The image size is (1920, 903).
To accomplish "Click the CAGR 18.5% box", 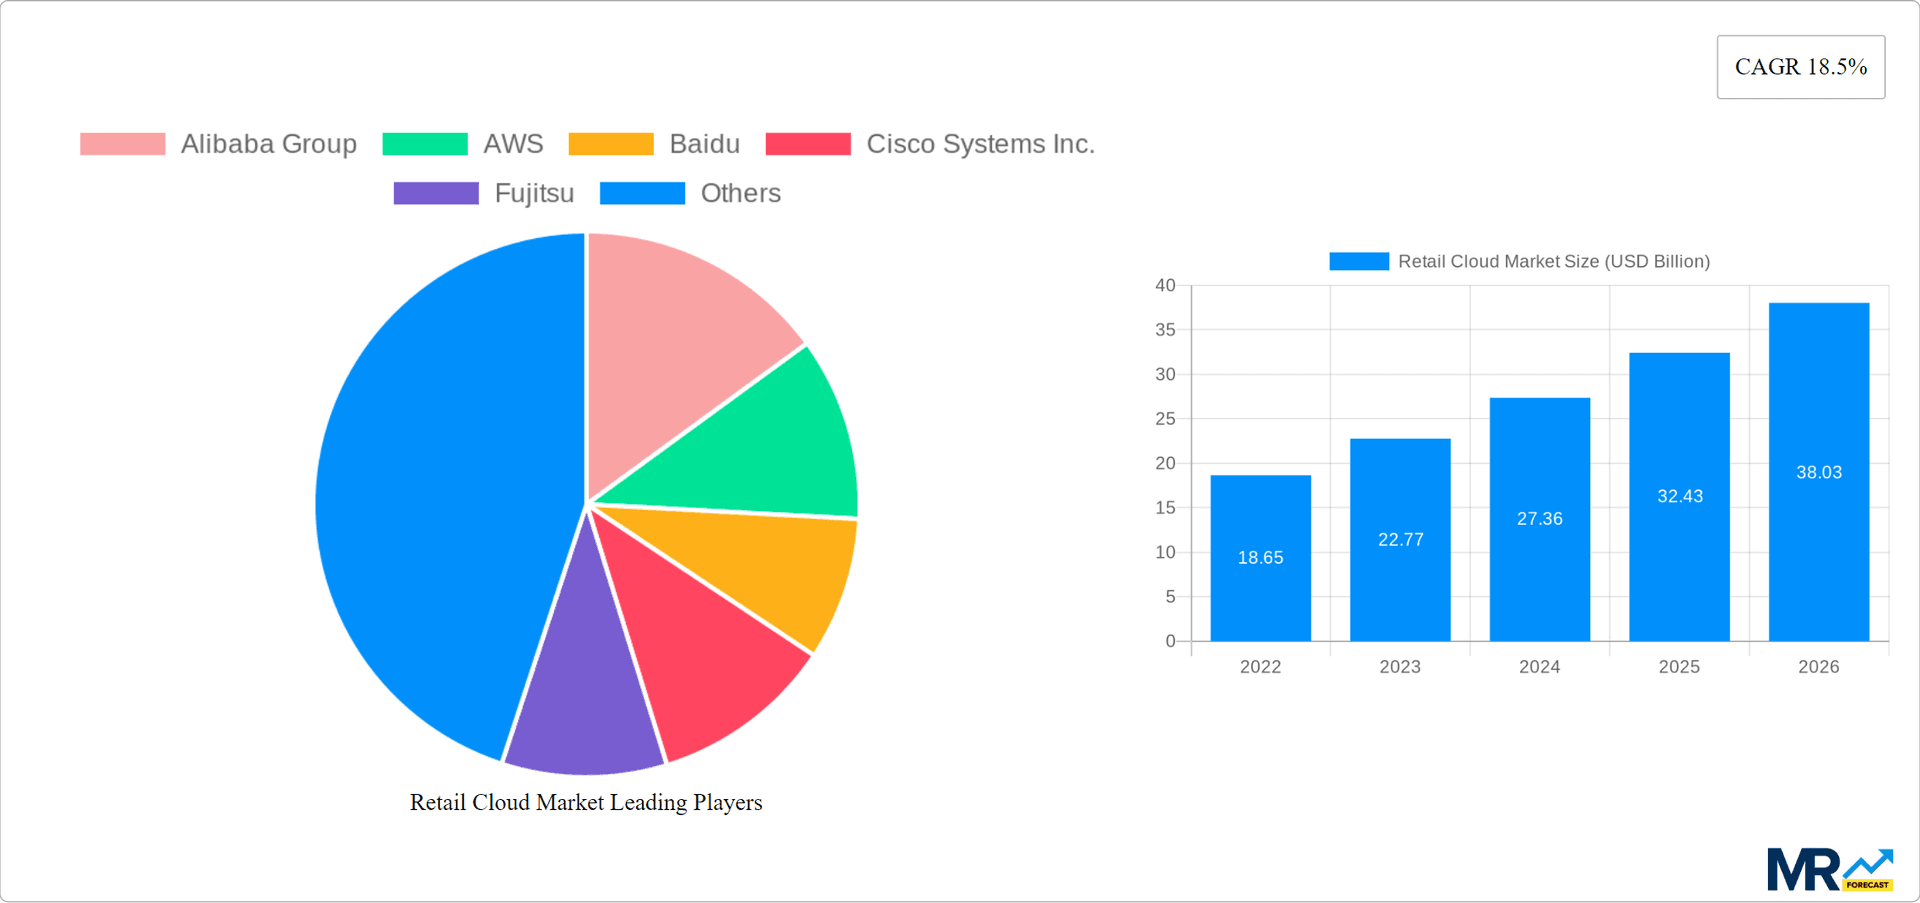I will (x=1800, y=66).
